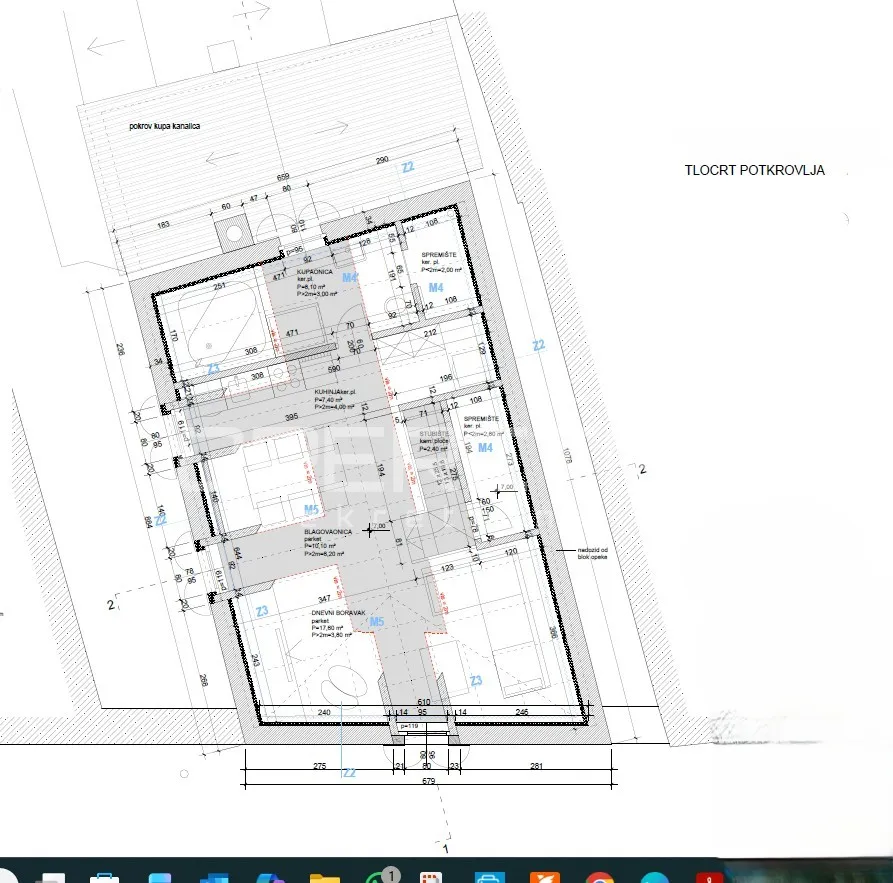Click section marker '2' on right side

pos(642,469)
